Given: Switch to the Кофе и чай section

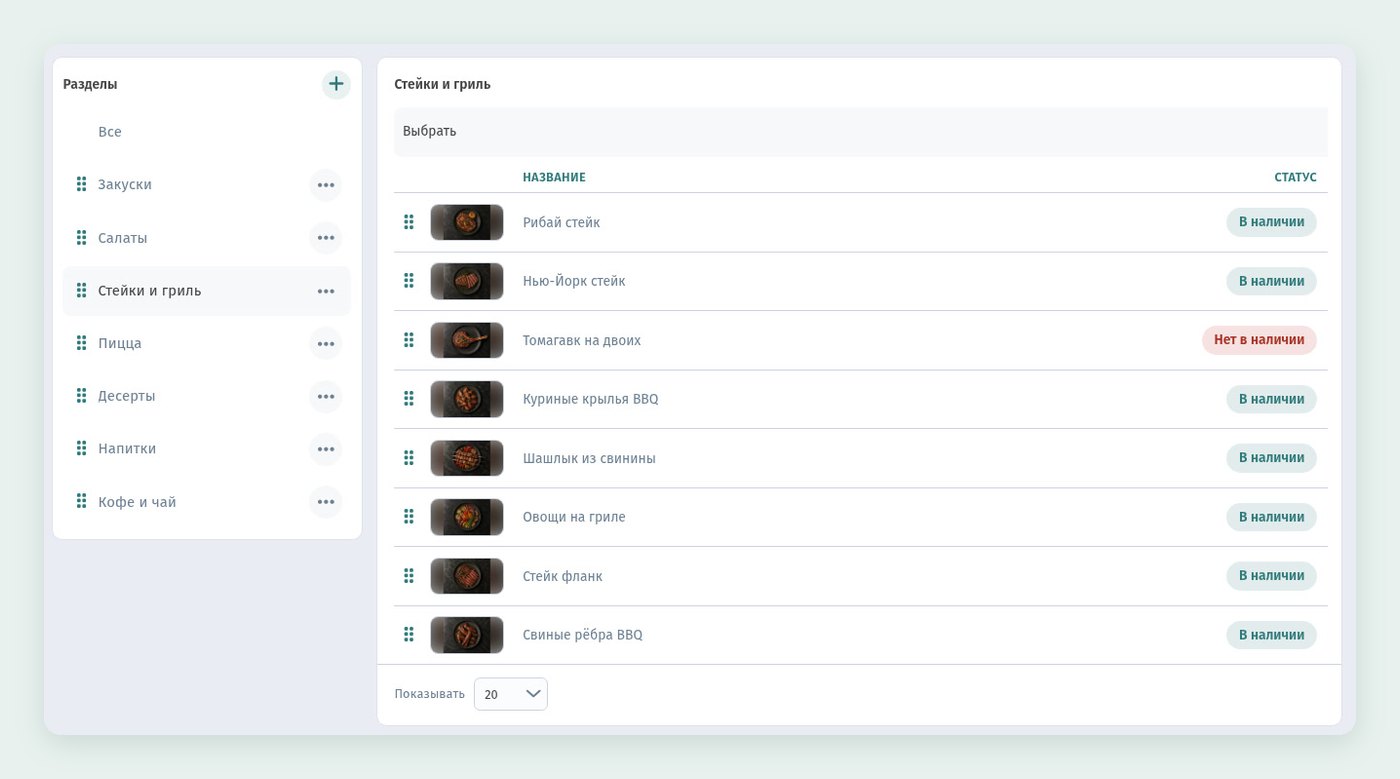Looking at the screenshot, I should pos(137,502).
